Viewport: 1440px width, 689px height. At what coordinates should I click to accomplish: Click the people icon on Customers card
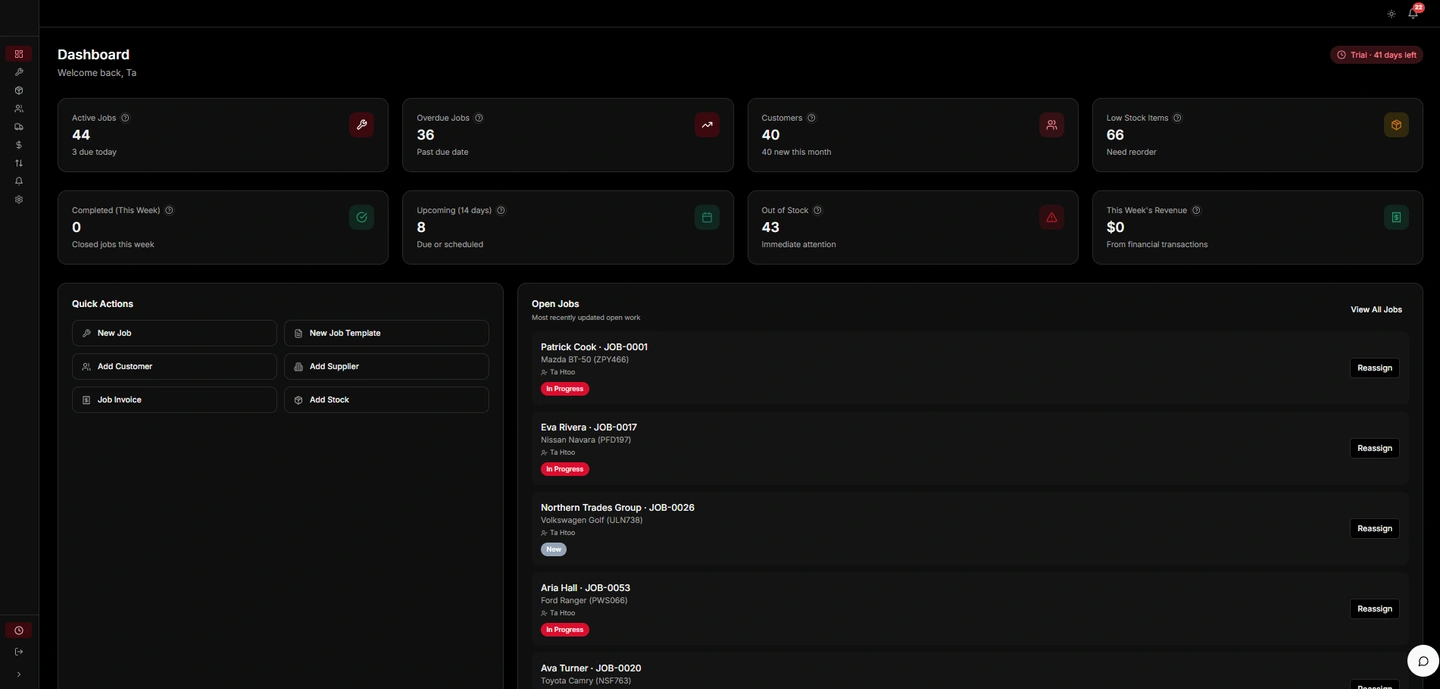(x=1052, y=125)
